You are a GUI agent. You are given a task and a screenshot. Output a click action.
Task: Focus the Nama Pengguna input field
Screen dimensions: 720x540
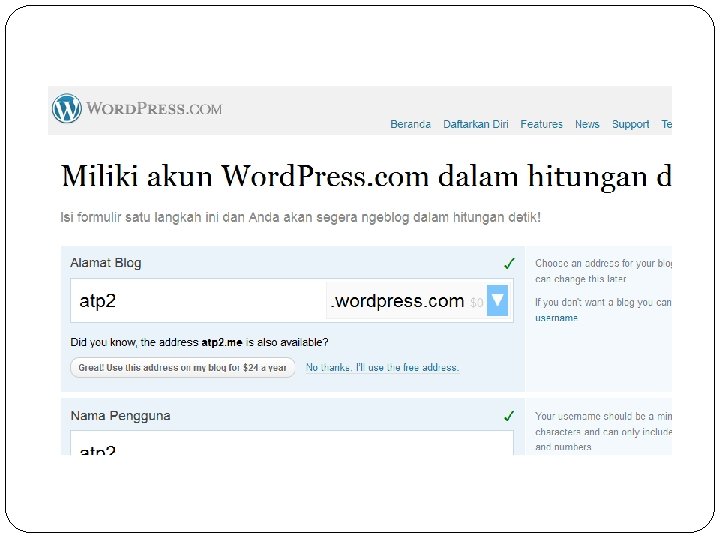pyautogui.click(x=292, y=443)
